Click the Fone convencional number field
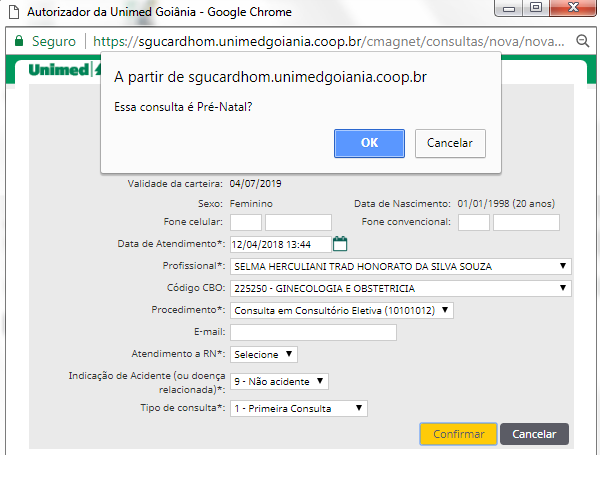Screen dimensions: 601x480 coord(526,222)
